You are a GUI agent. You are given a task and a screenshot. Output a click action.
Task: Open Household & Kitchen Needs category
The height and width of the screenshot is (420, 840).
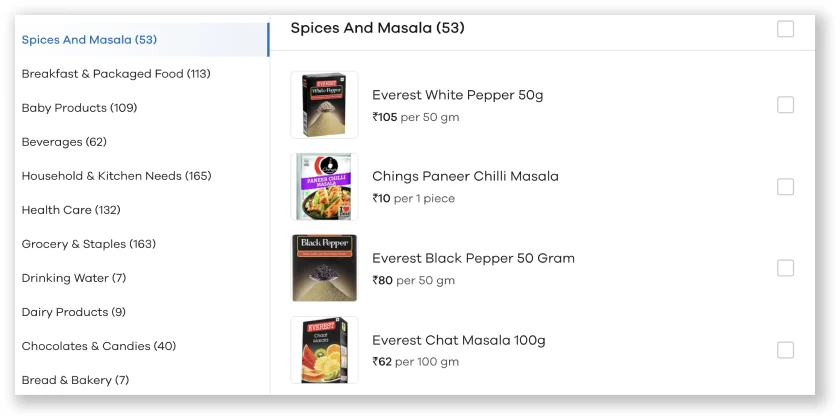click(x=116, y=176)
